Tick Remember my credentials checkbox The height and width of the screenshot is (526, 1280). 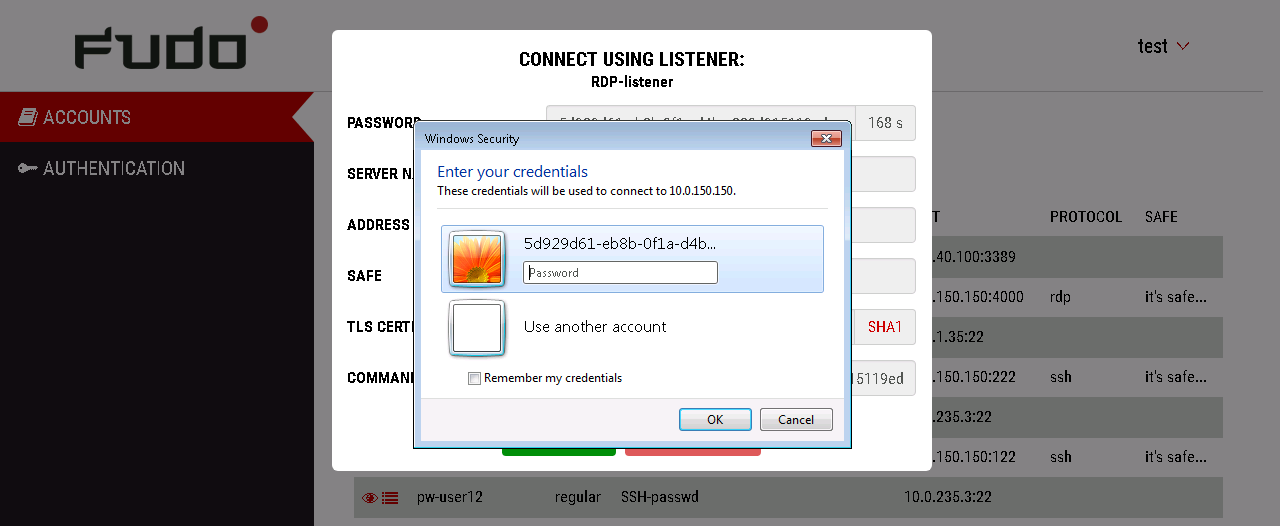475,378
